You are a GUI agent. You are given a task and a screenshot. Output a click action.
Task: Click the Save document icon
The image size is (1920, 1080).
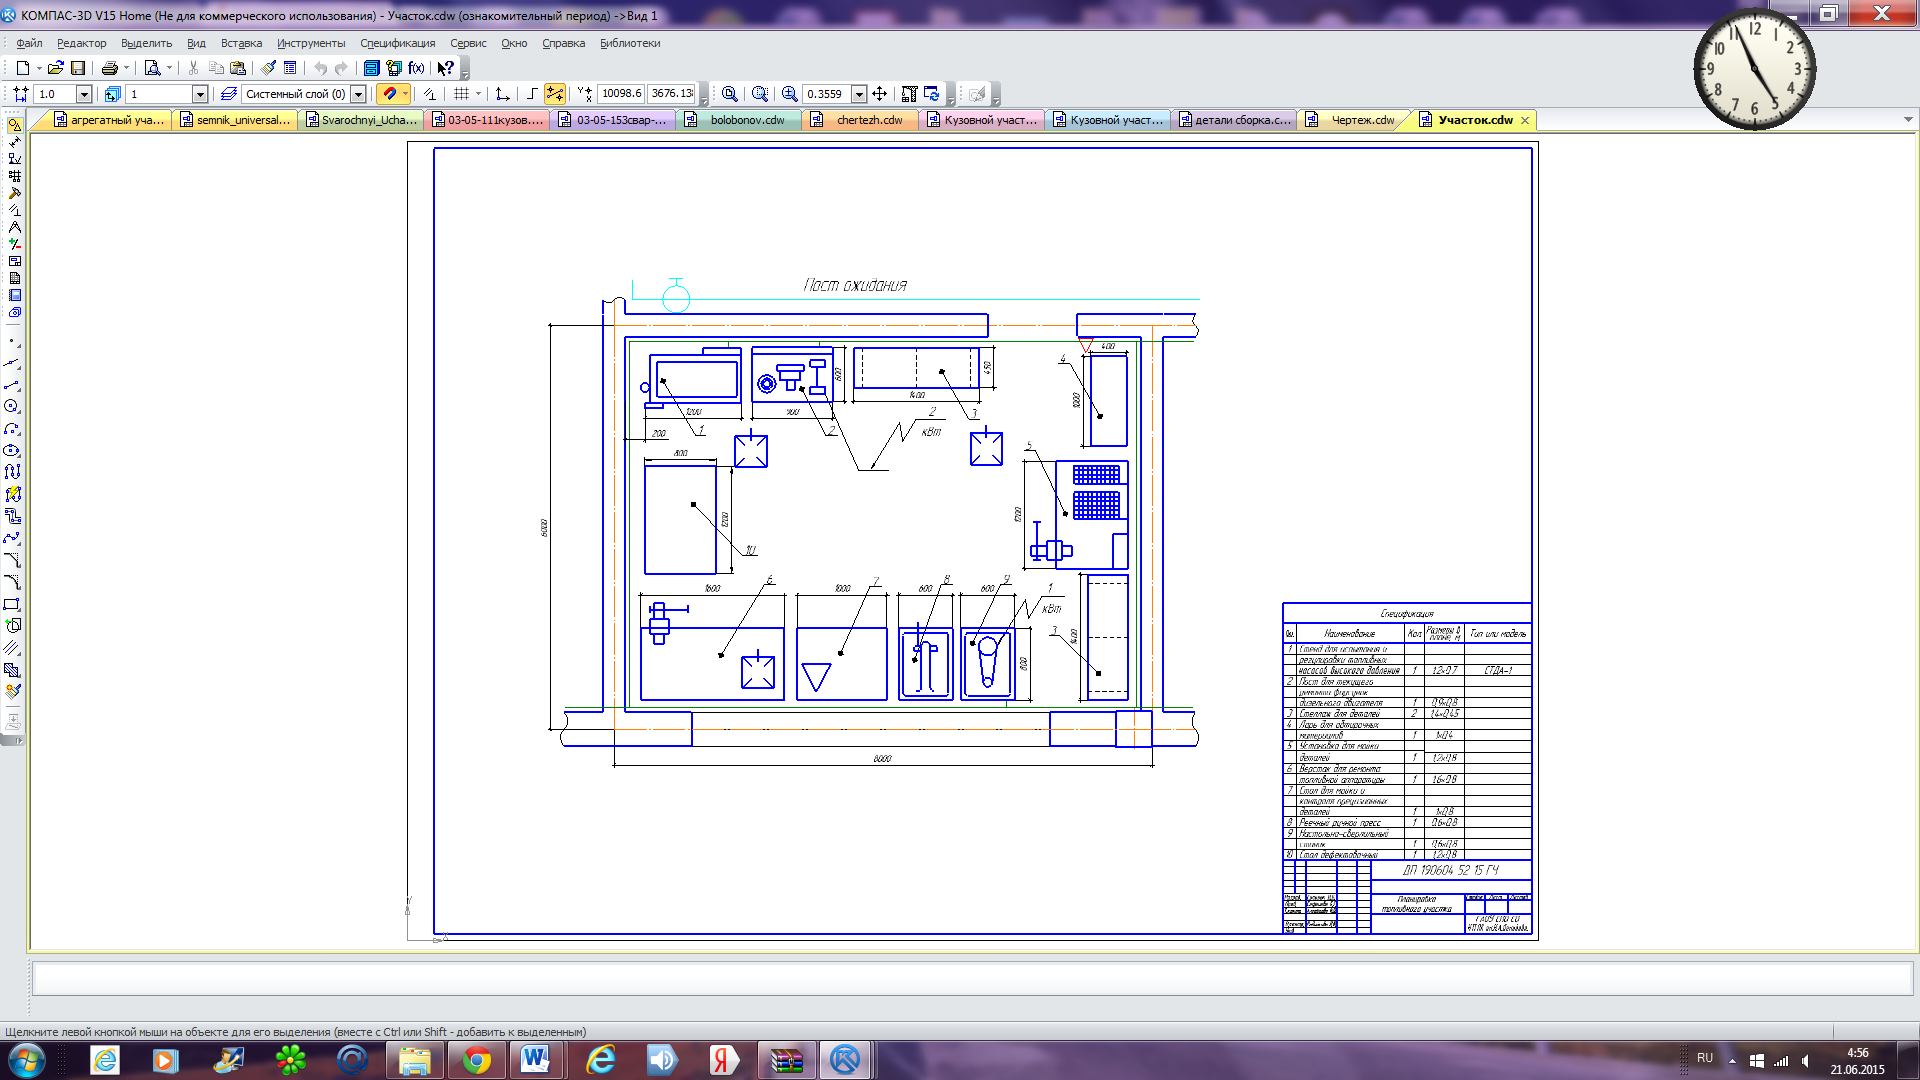[x=78, y=68]
